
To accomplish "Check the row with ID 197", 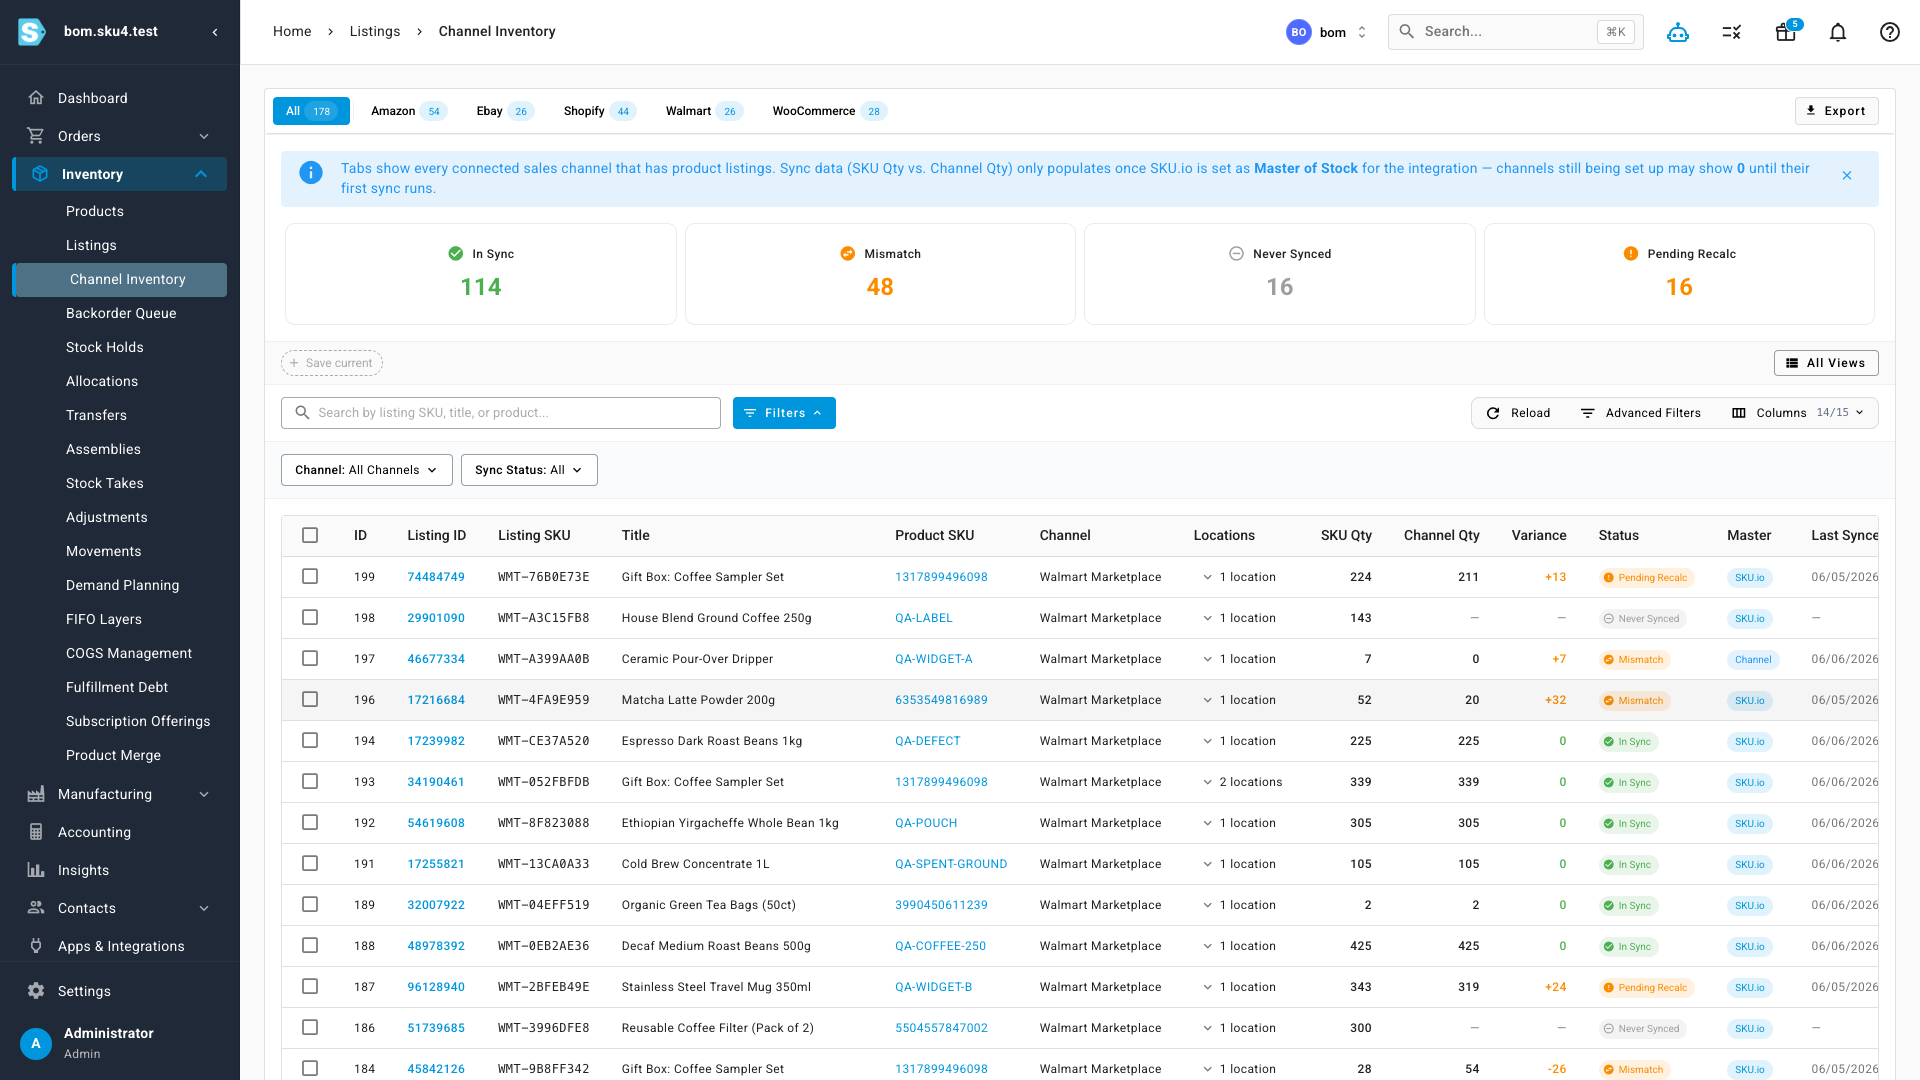I will pos(310,659).
